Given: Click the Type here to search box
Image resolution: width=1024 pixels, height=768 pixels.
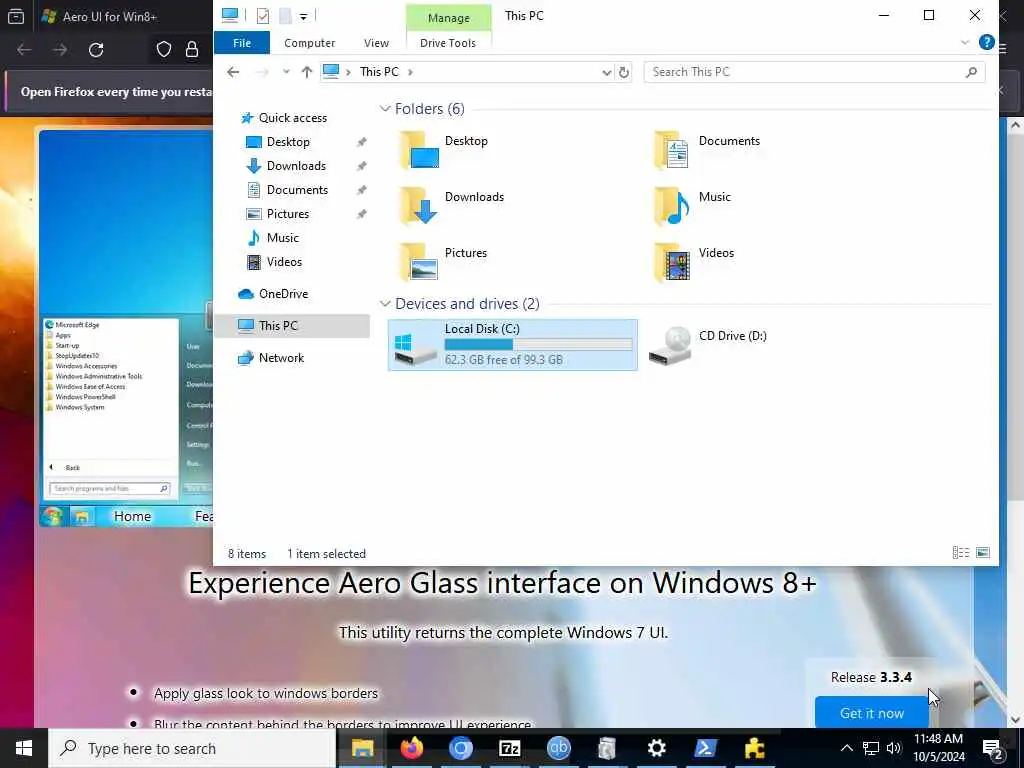Looking at the screenshot, I should click(193, 748).
